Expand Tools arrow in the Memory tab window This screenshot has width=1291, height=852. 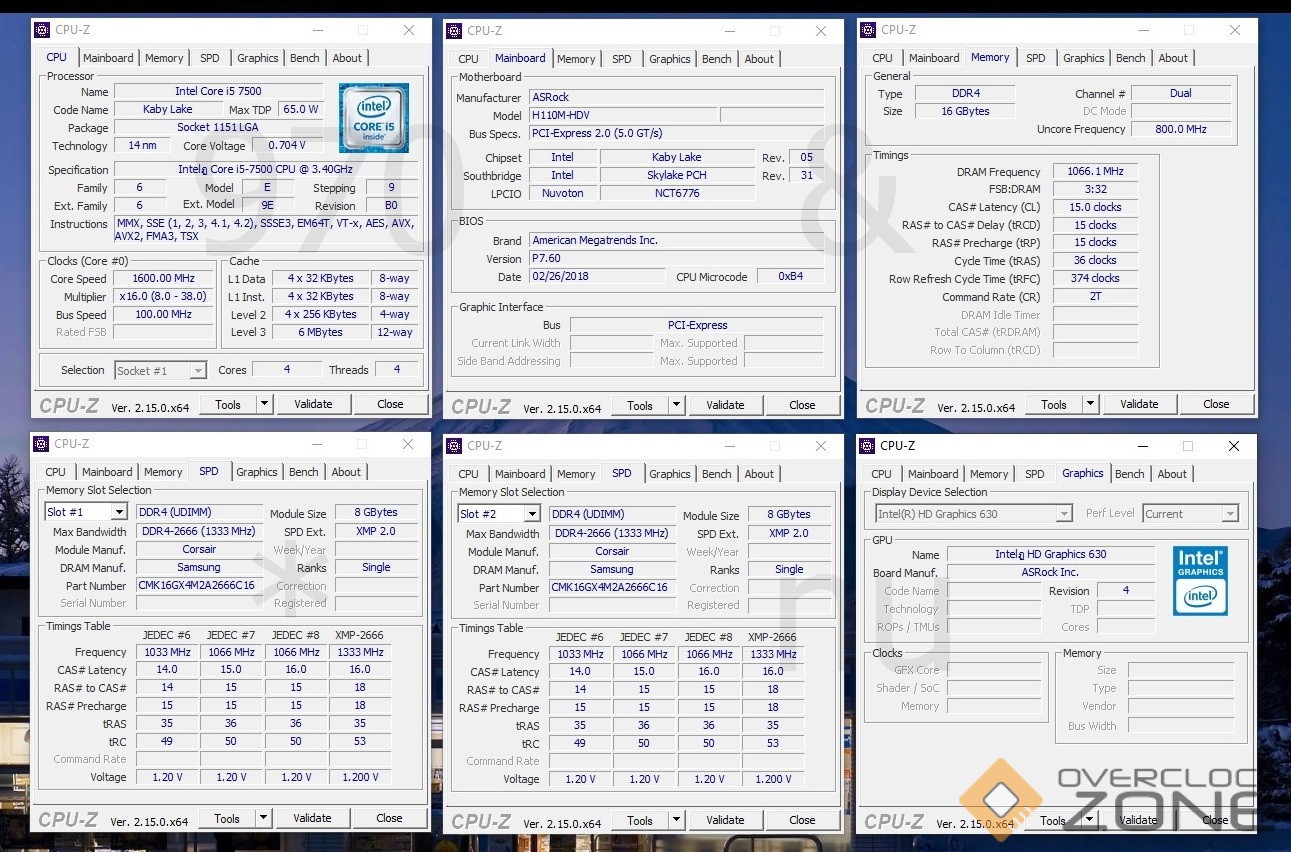point(1090,404)
